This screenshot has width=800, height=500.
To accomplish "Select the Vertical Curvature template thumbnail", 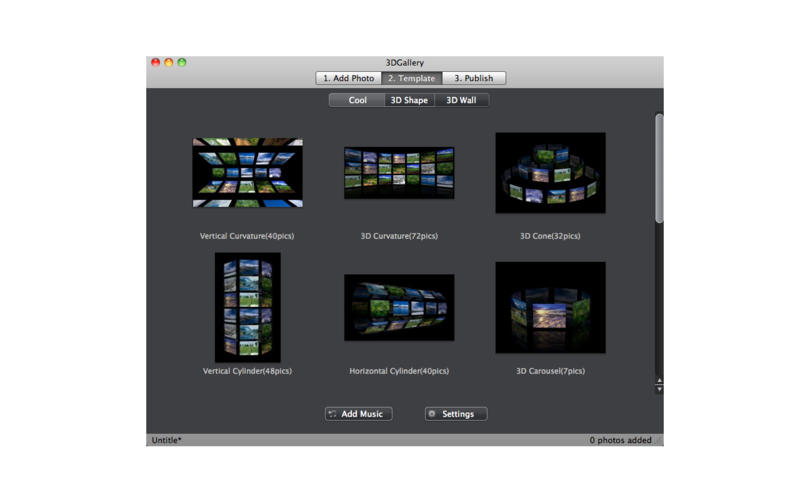I will [x=247, y=172].
